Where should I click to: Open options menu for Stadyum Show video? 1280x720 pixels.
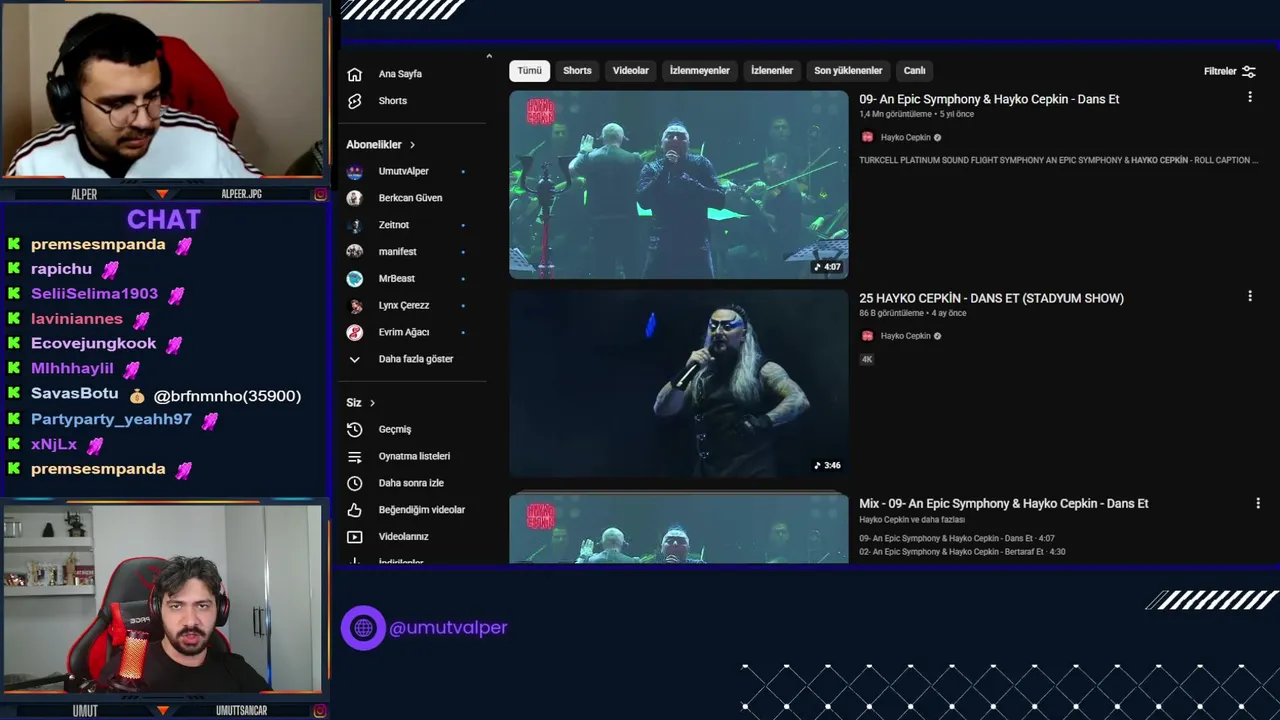[x=1249, y=296]
